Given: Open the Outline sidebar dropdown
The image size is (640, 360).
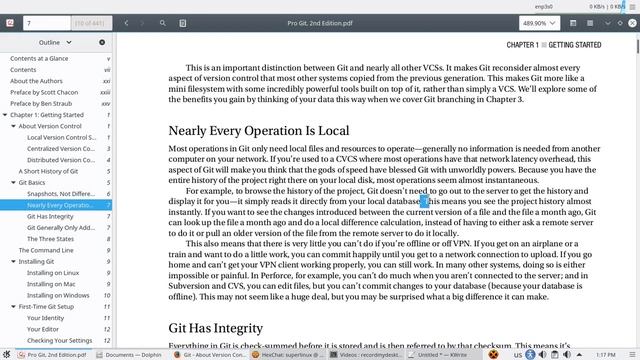Looking at the screenshot, I should coord(55,42).
